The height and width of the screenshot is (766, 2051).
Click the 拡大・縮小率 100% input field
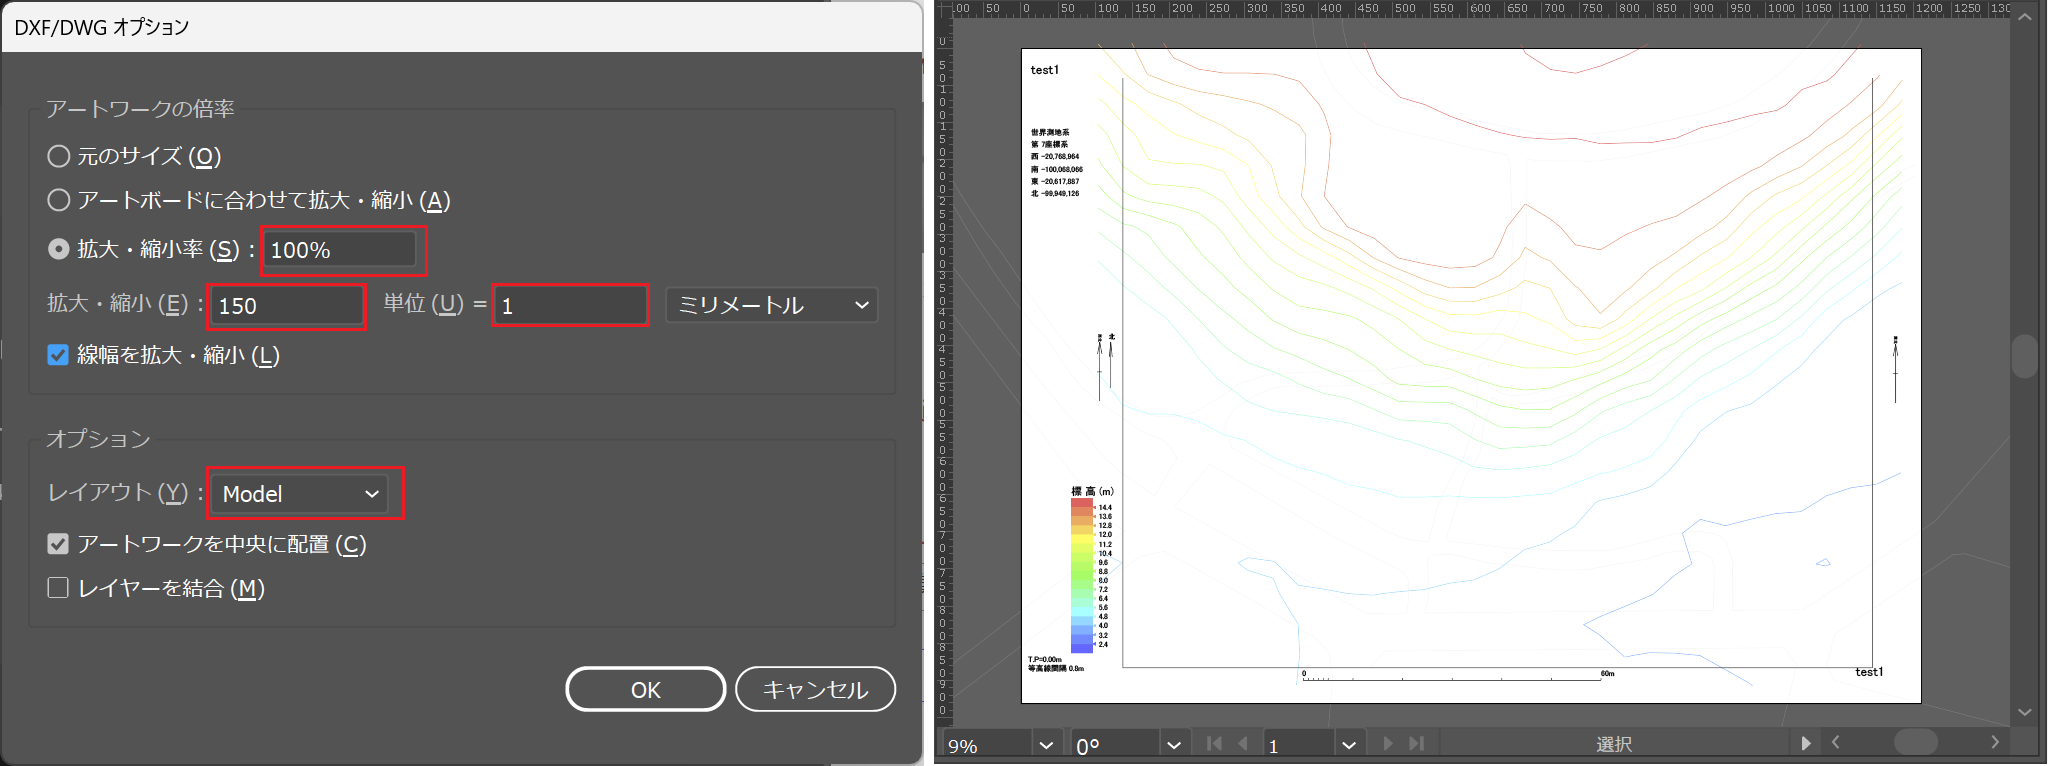click(x=339, y=250)
